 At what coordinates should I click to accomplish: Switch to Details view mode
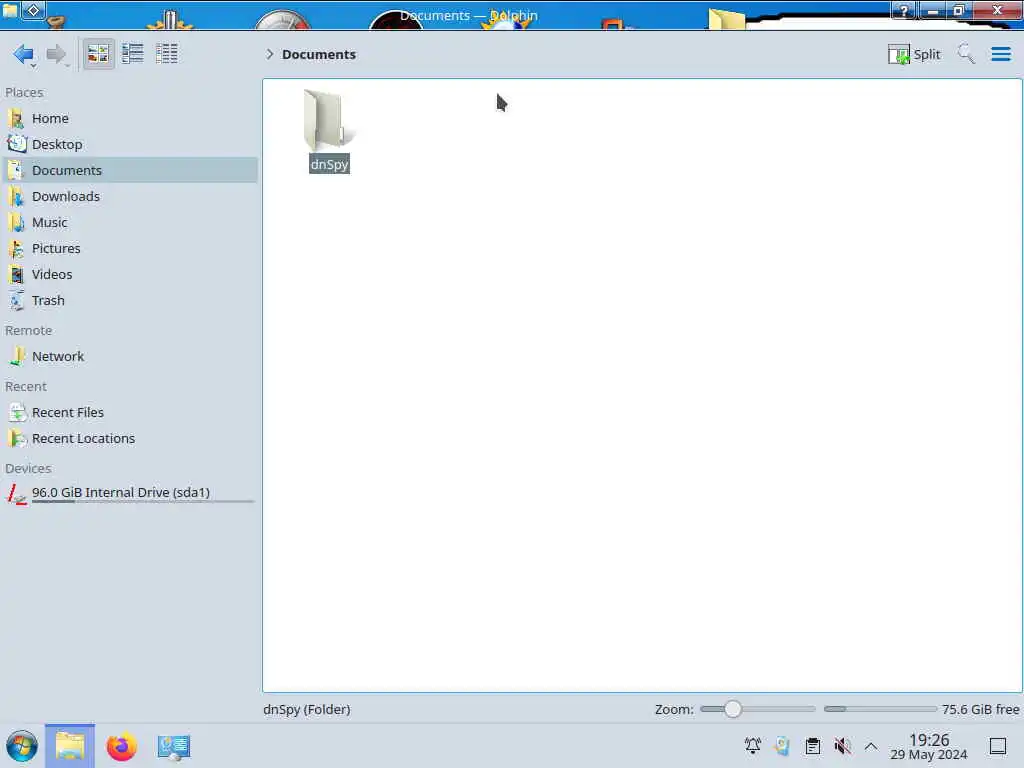pyautogui.click(x=167, y=54)
